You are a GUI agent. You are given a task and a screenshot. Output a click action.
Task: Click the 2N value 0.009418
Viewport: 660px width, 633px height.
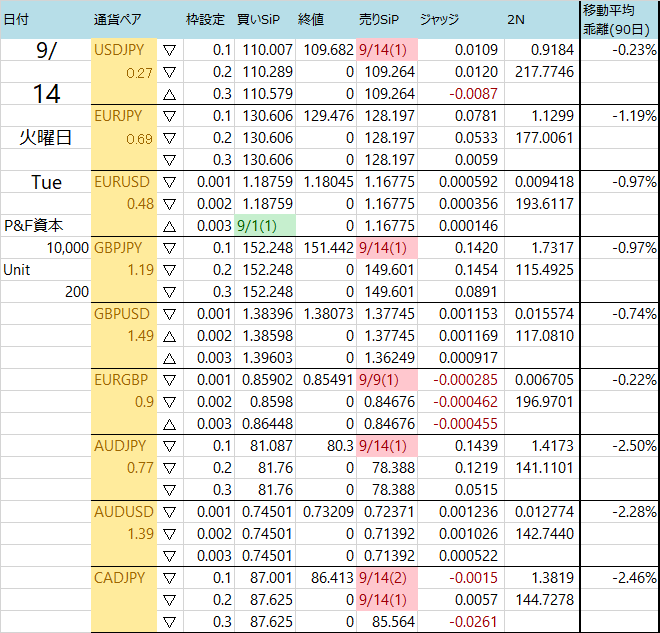pos(544,182)
